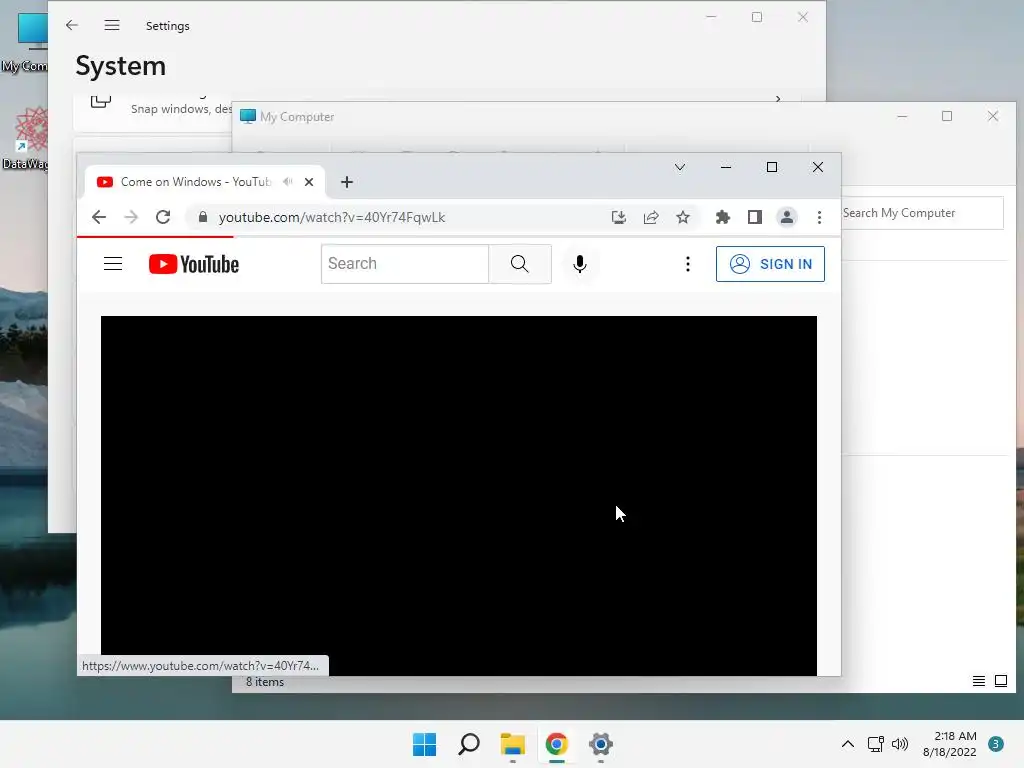Click the YouTube logo
The image size is (1024, 768).
194,264
